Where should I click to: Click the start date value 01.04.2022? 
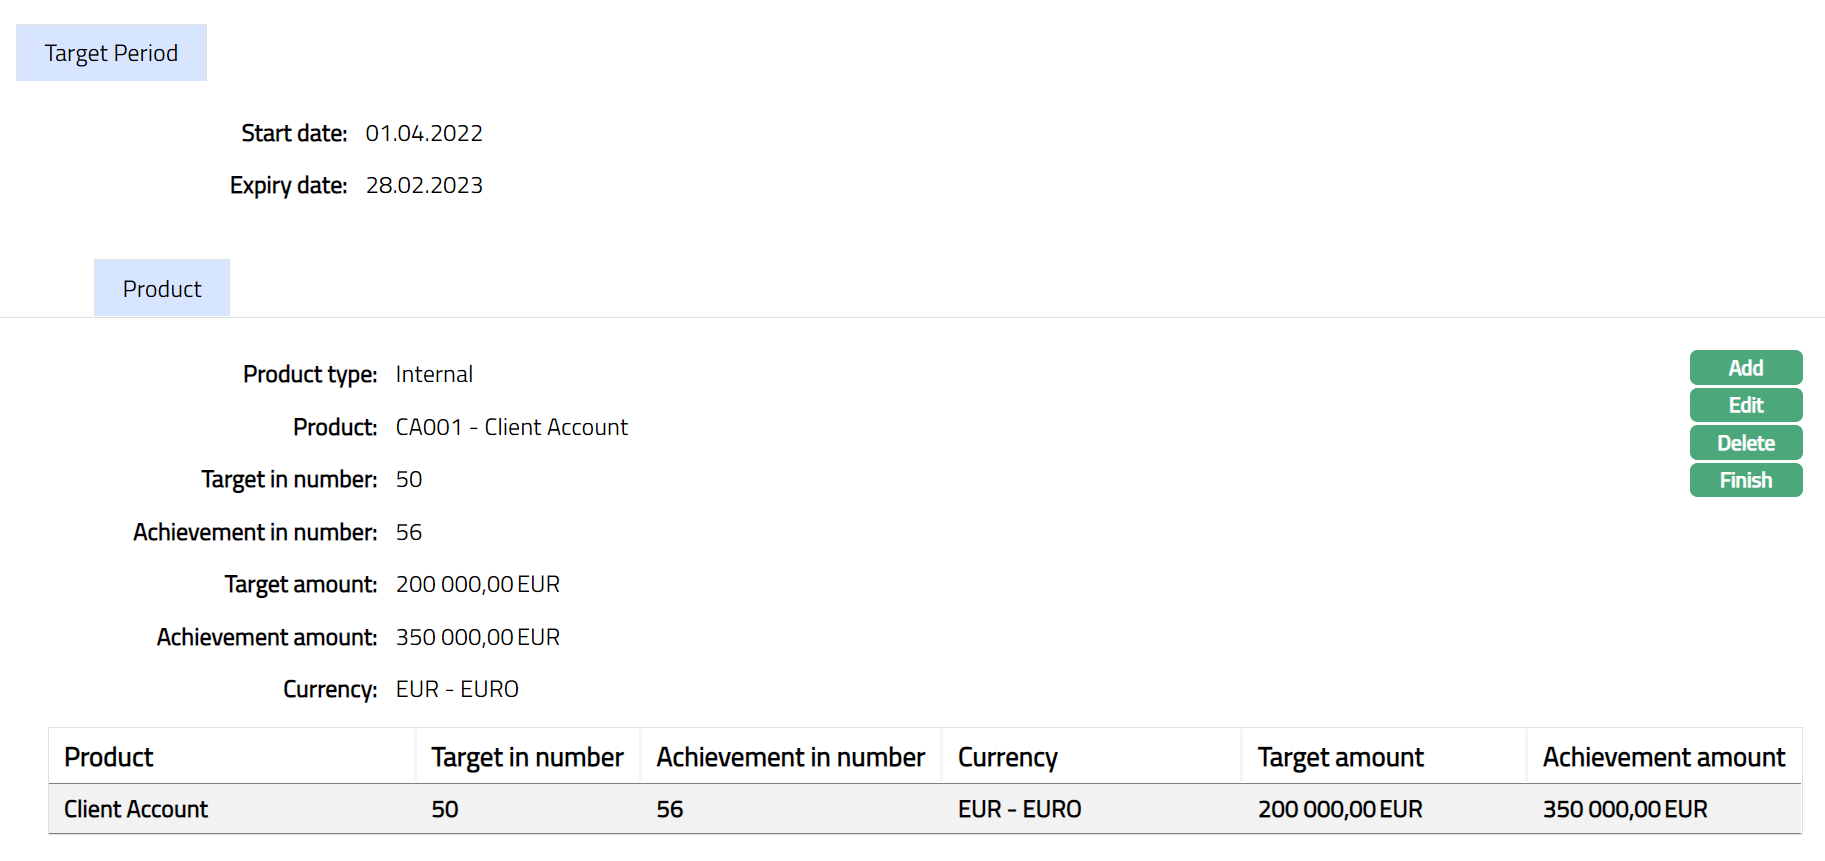coord(424,133)
